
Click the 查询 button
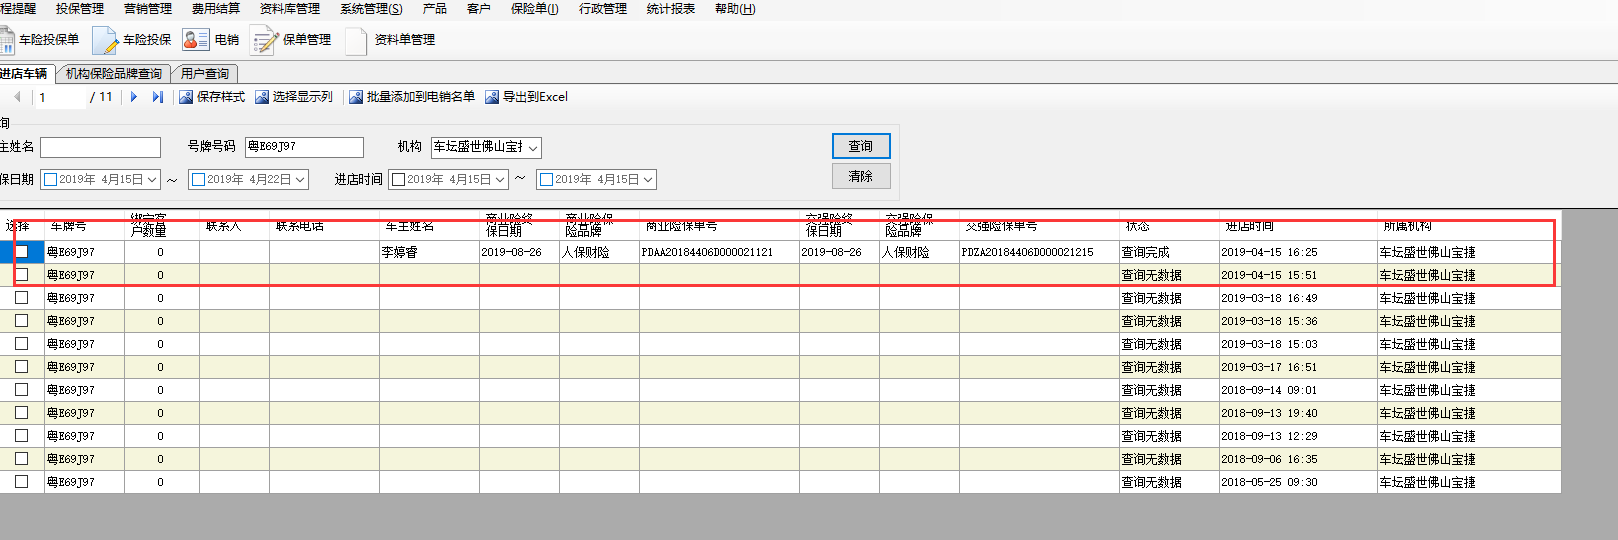pos(861,146)
